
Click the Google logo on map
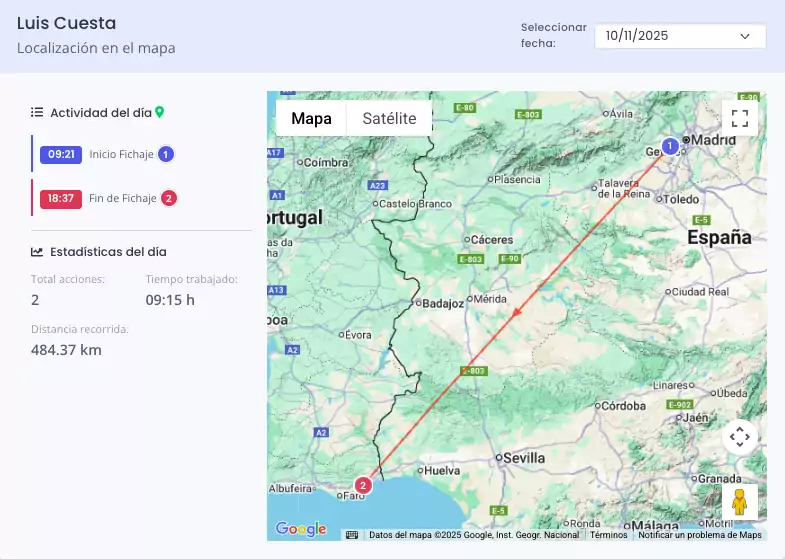coord(301,529)
